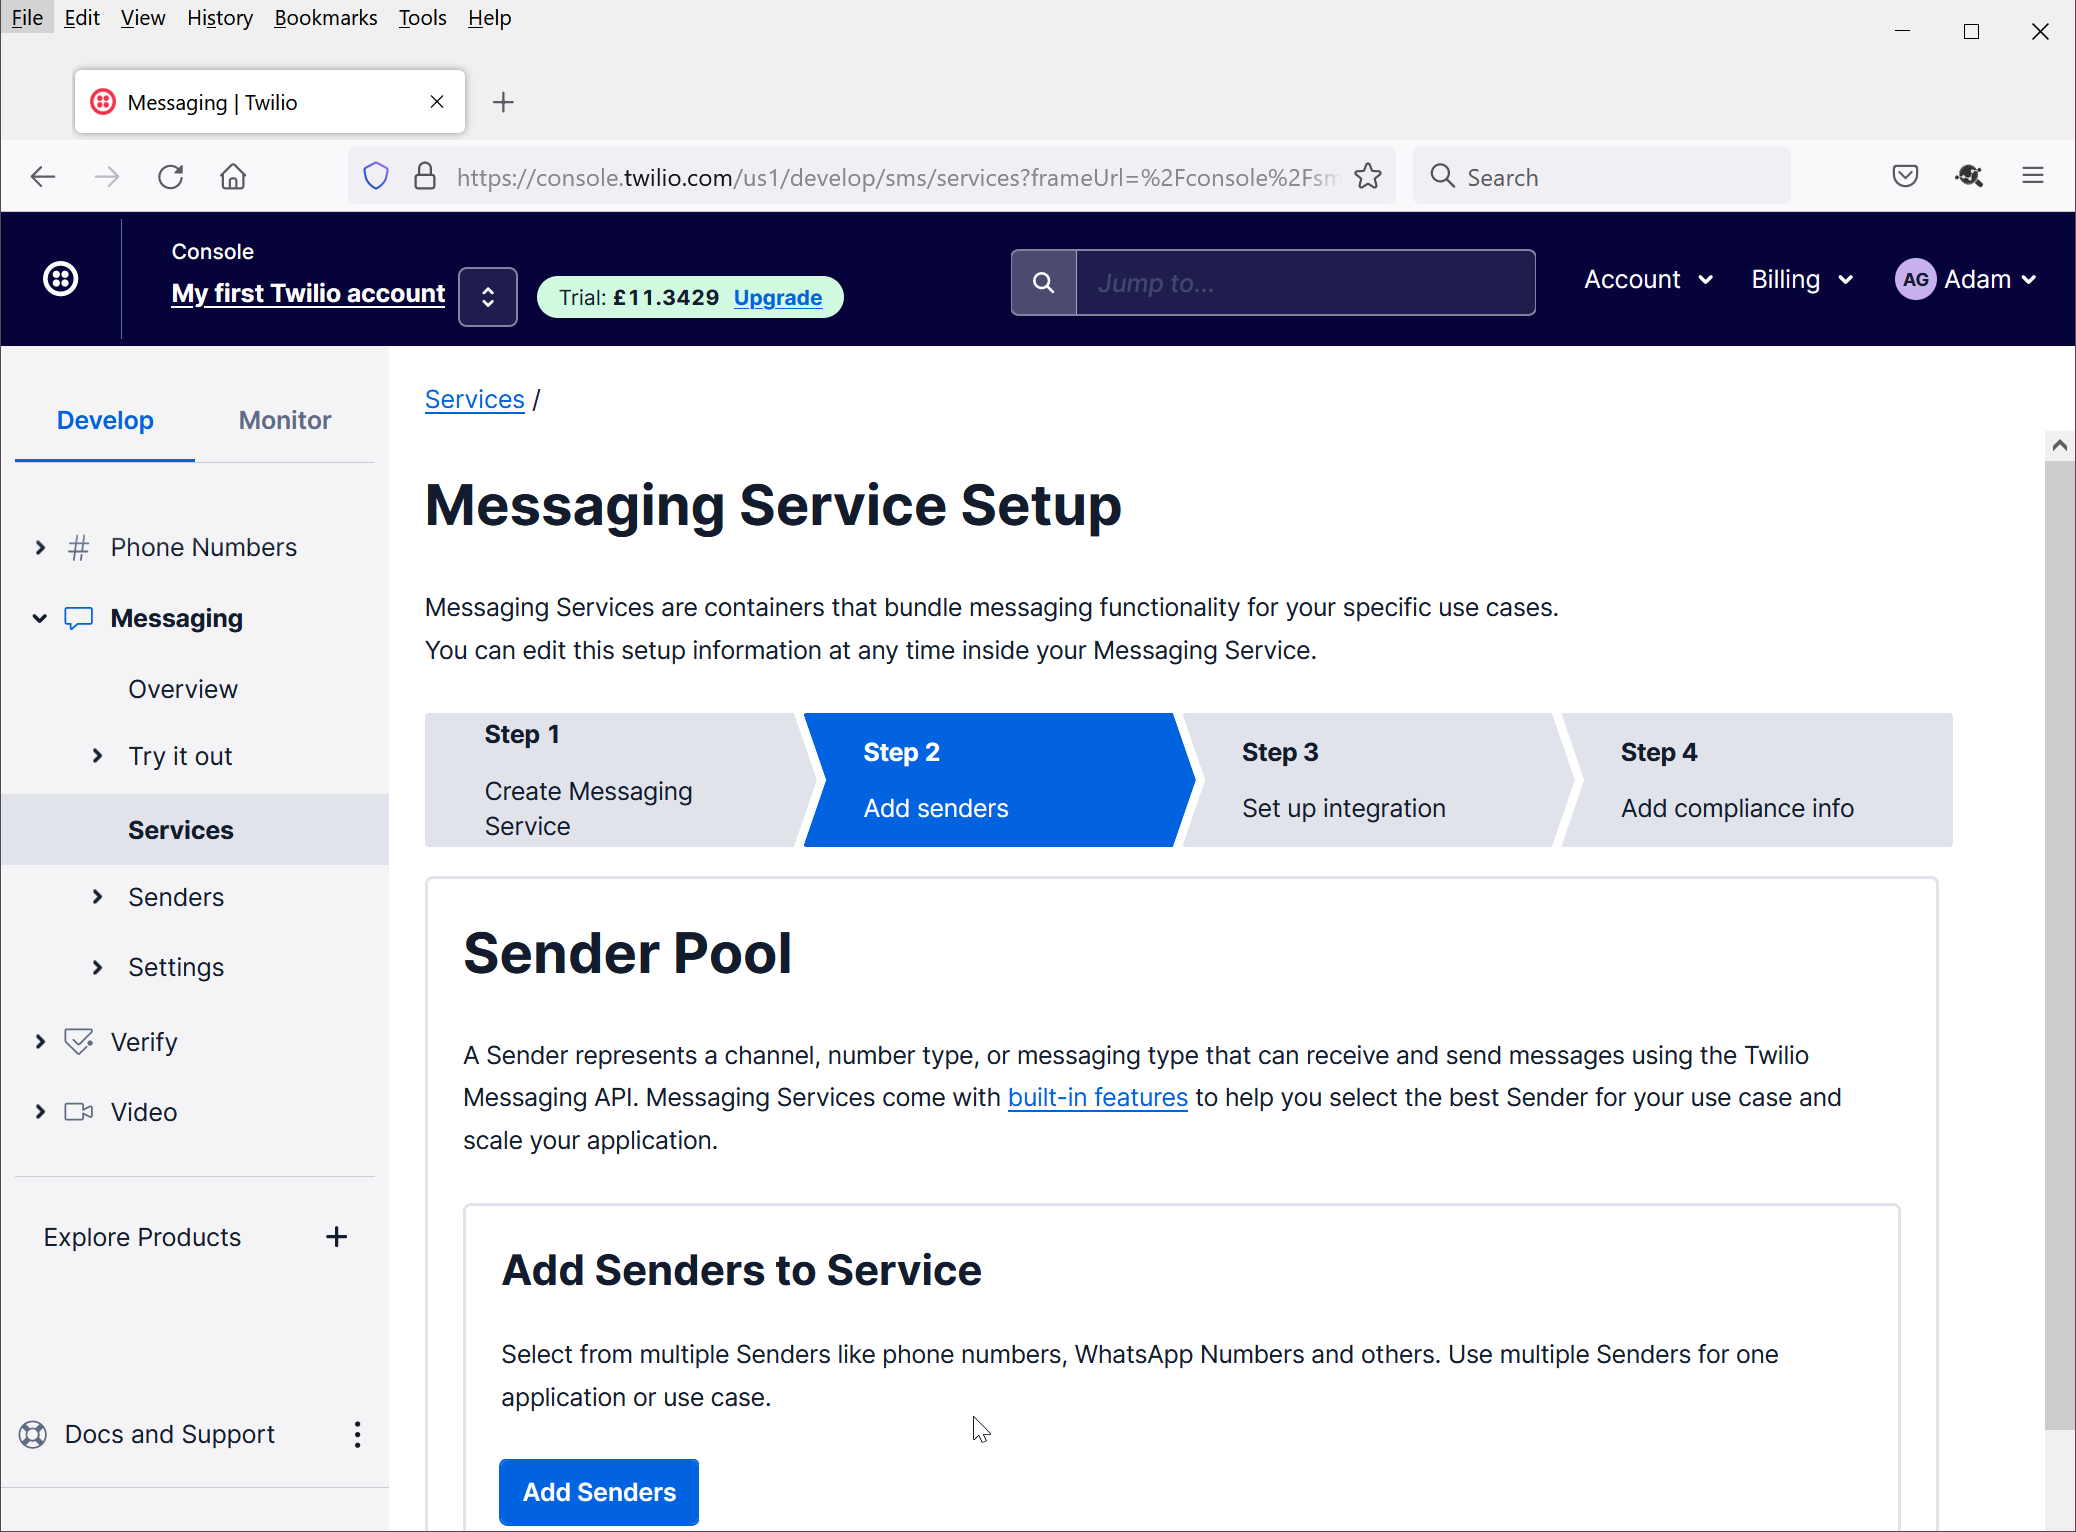The height and width of the screenshot is (1532, 2076).
Task: Open the built-in features link
Action: pyautogui.click(x=1097, y=1098)
